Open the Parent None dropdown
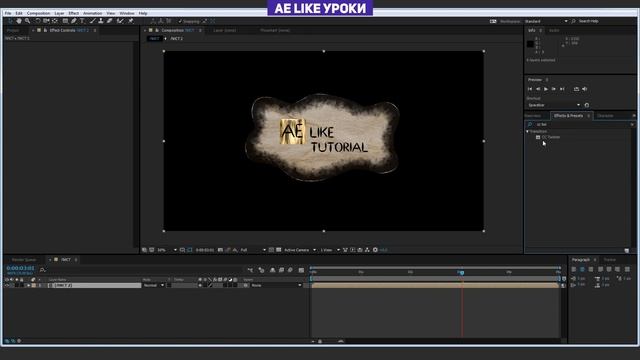This screenshot has width=640, height=360. point(276,285)
